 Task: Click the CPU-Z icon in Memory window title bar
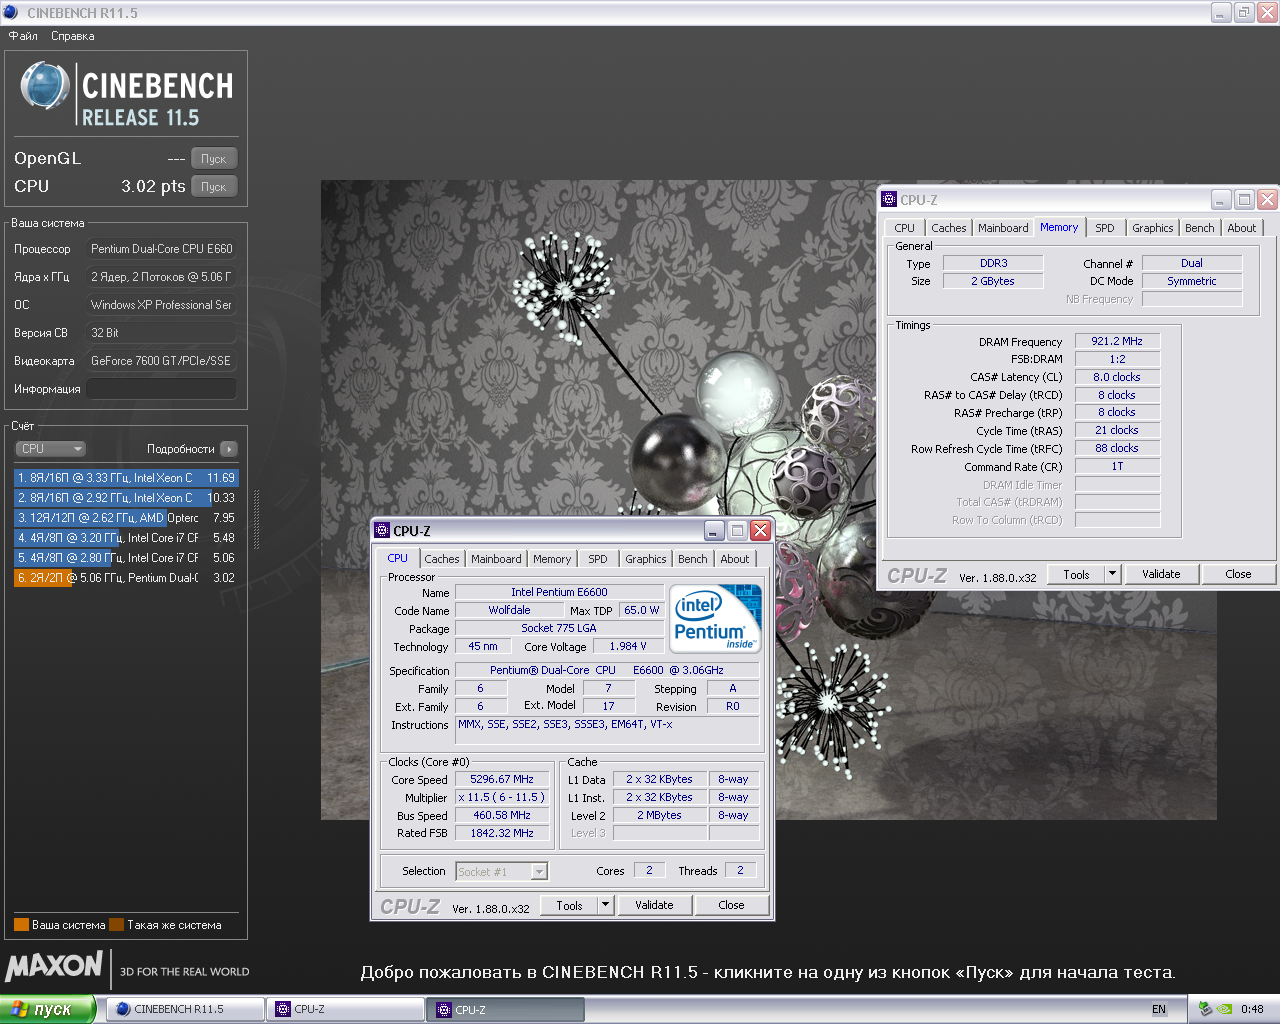(x=889, y=200)
